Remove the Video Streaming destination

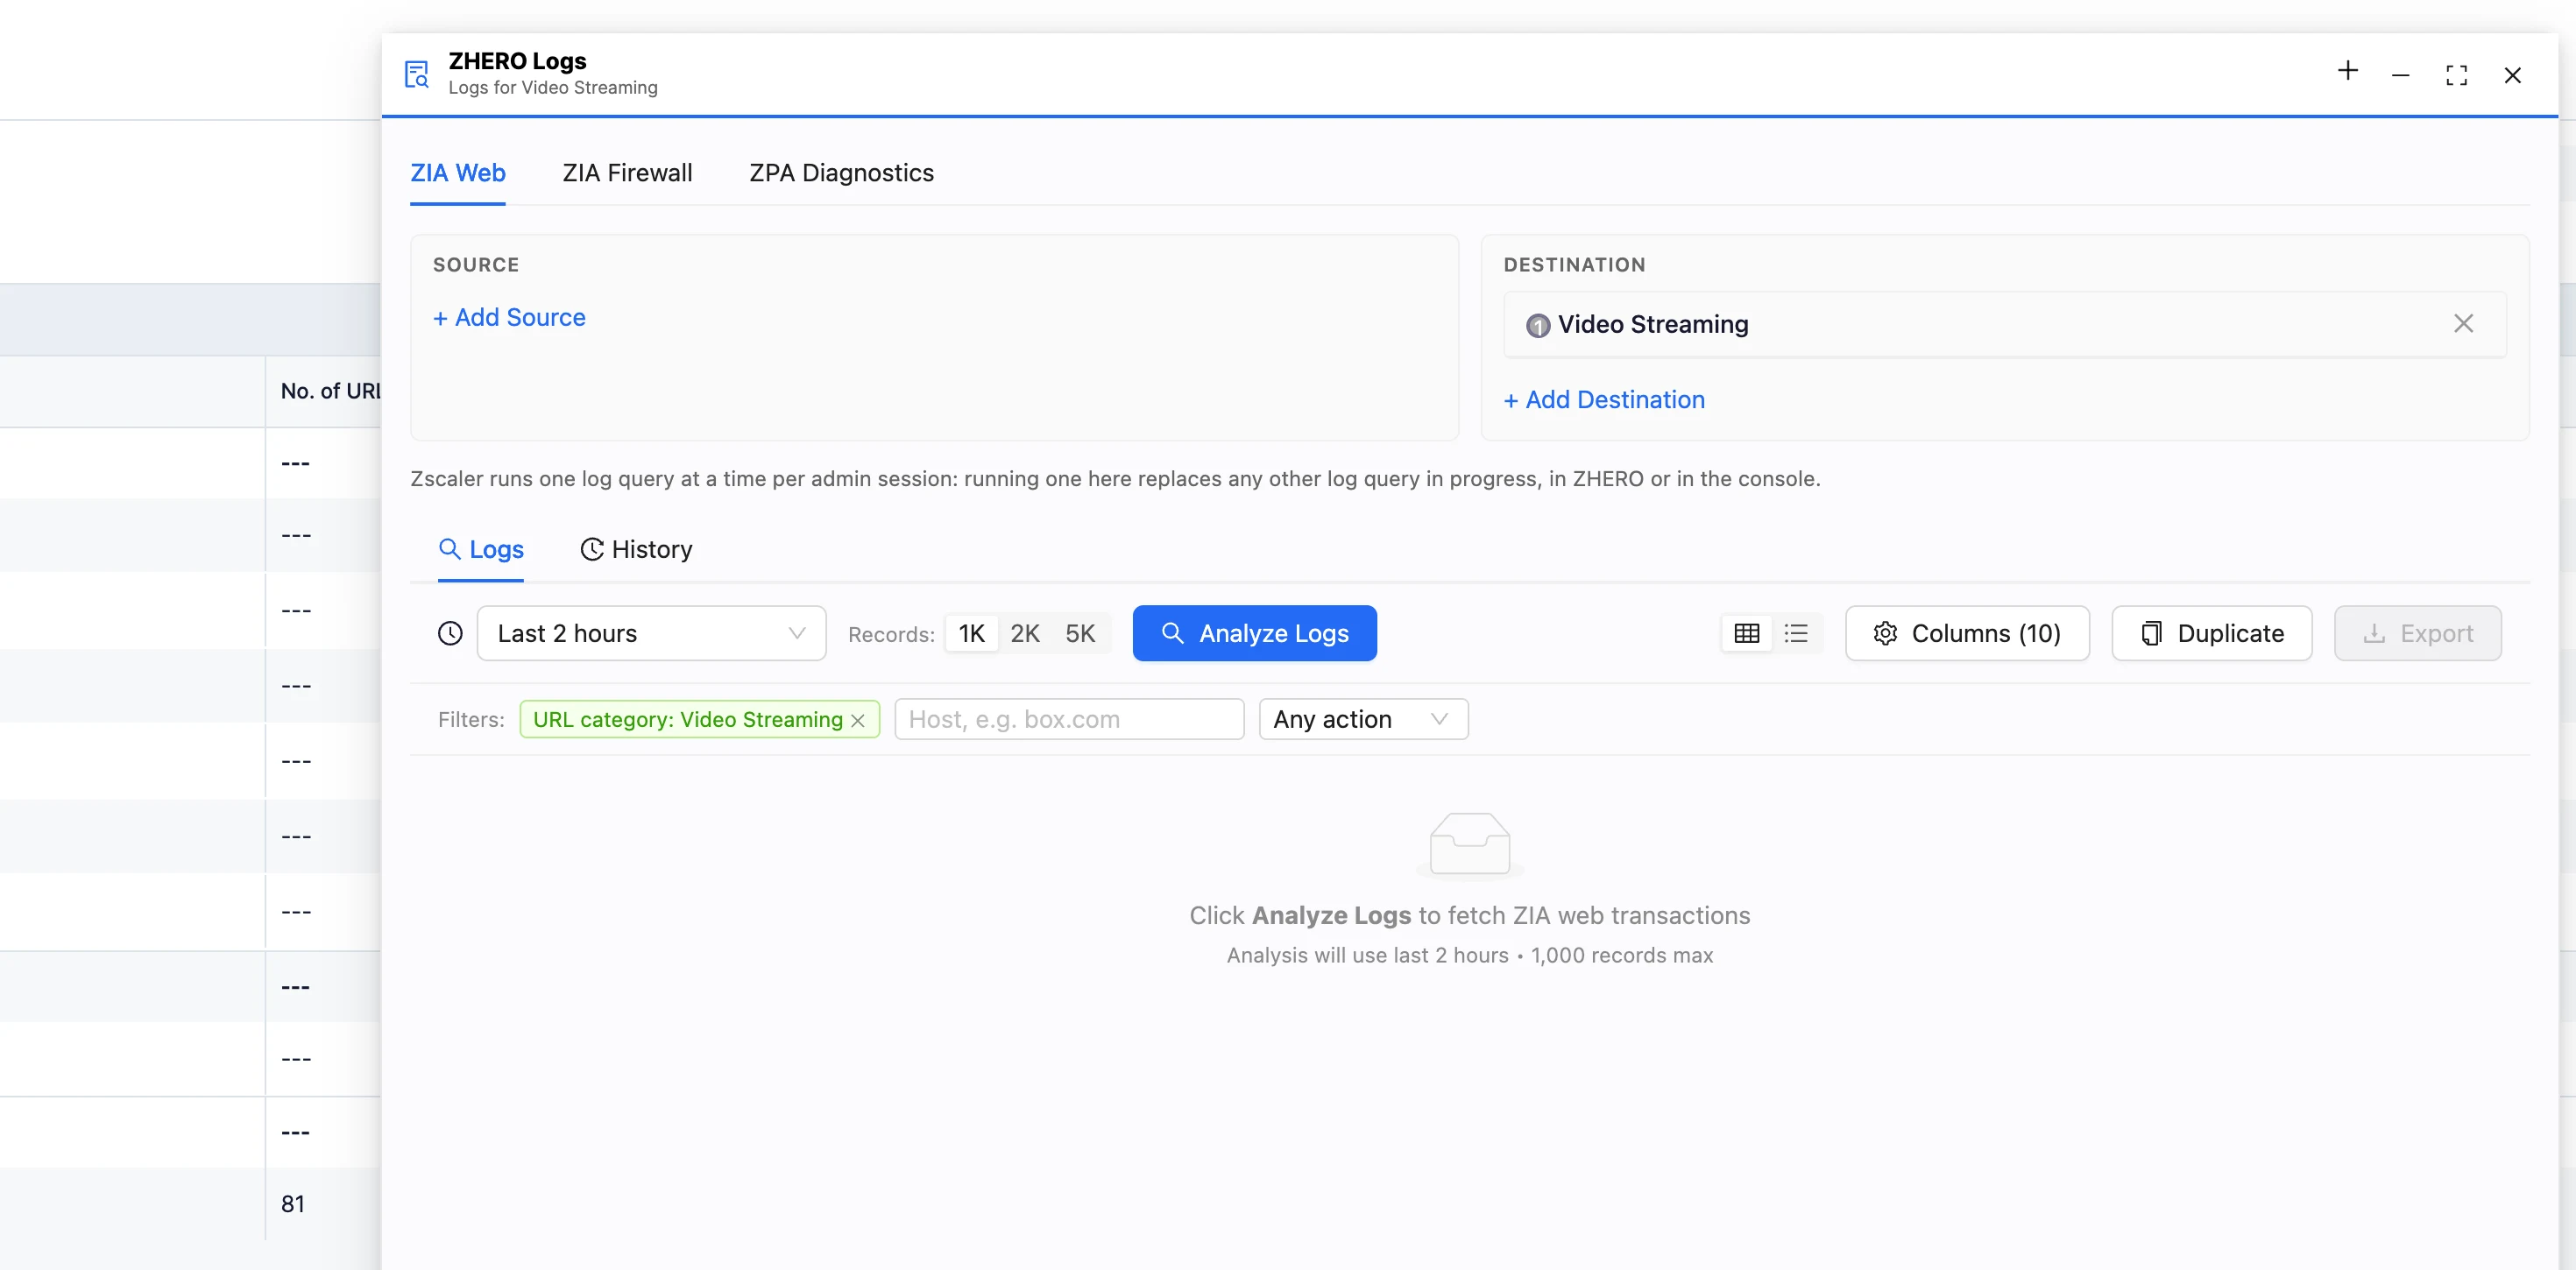coord(2463,323)
